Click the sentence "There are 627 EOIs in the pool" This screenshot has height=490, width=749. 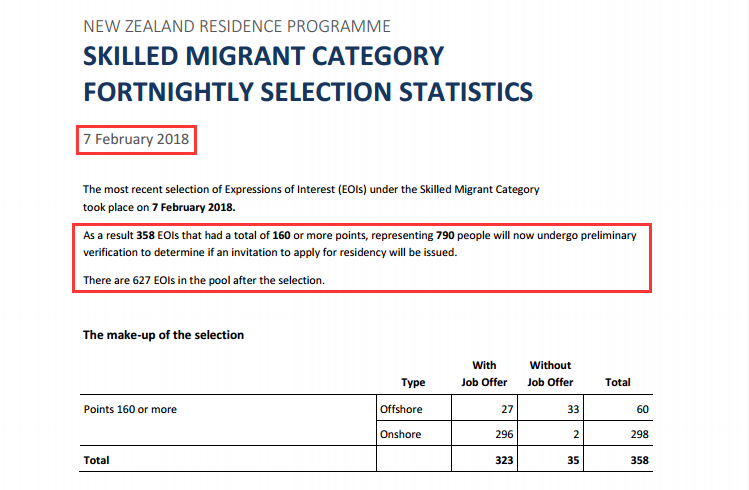pos(203,281)
